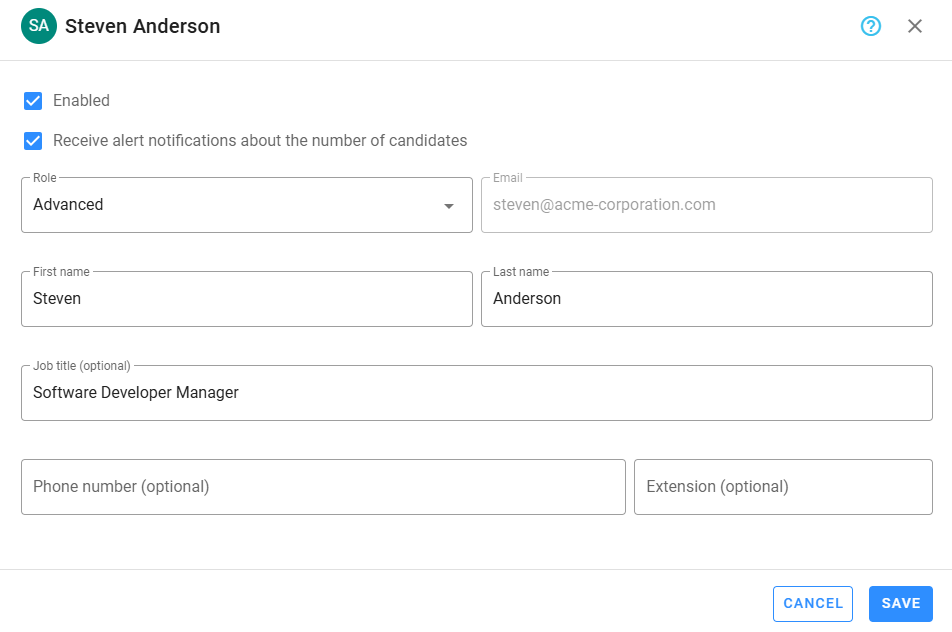Expand the Role dropdown arrow
Image resolution: width=952 pixels, height=632 pixels.
click(x=449, y=206)
